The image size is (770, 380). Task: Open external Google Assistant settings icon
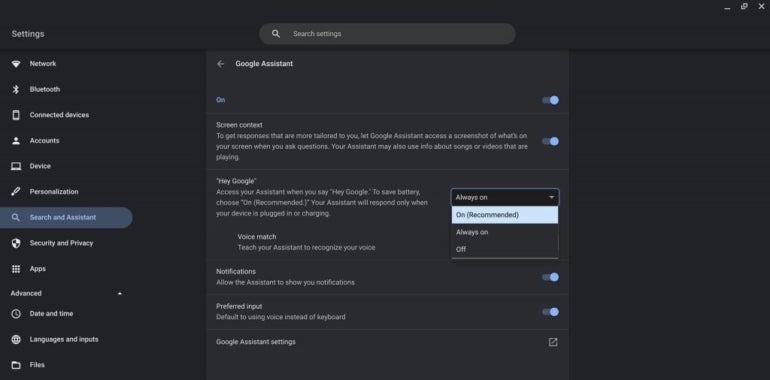click(x=553, y=342)
